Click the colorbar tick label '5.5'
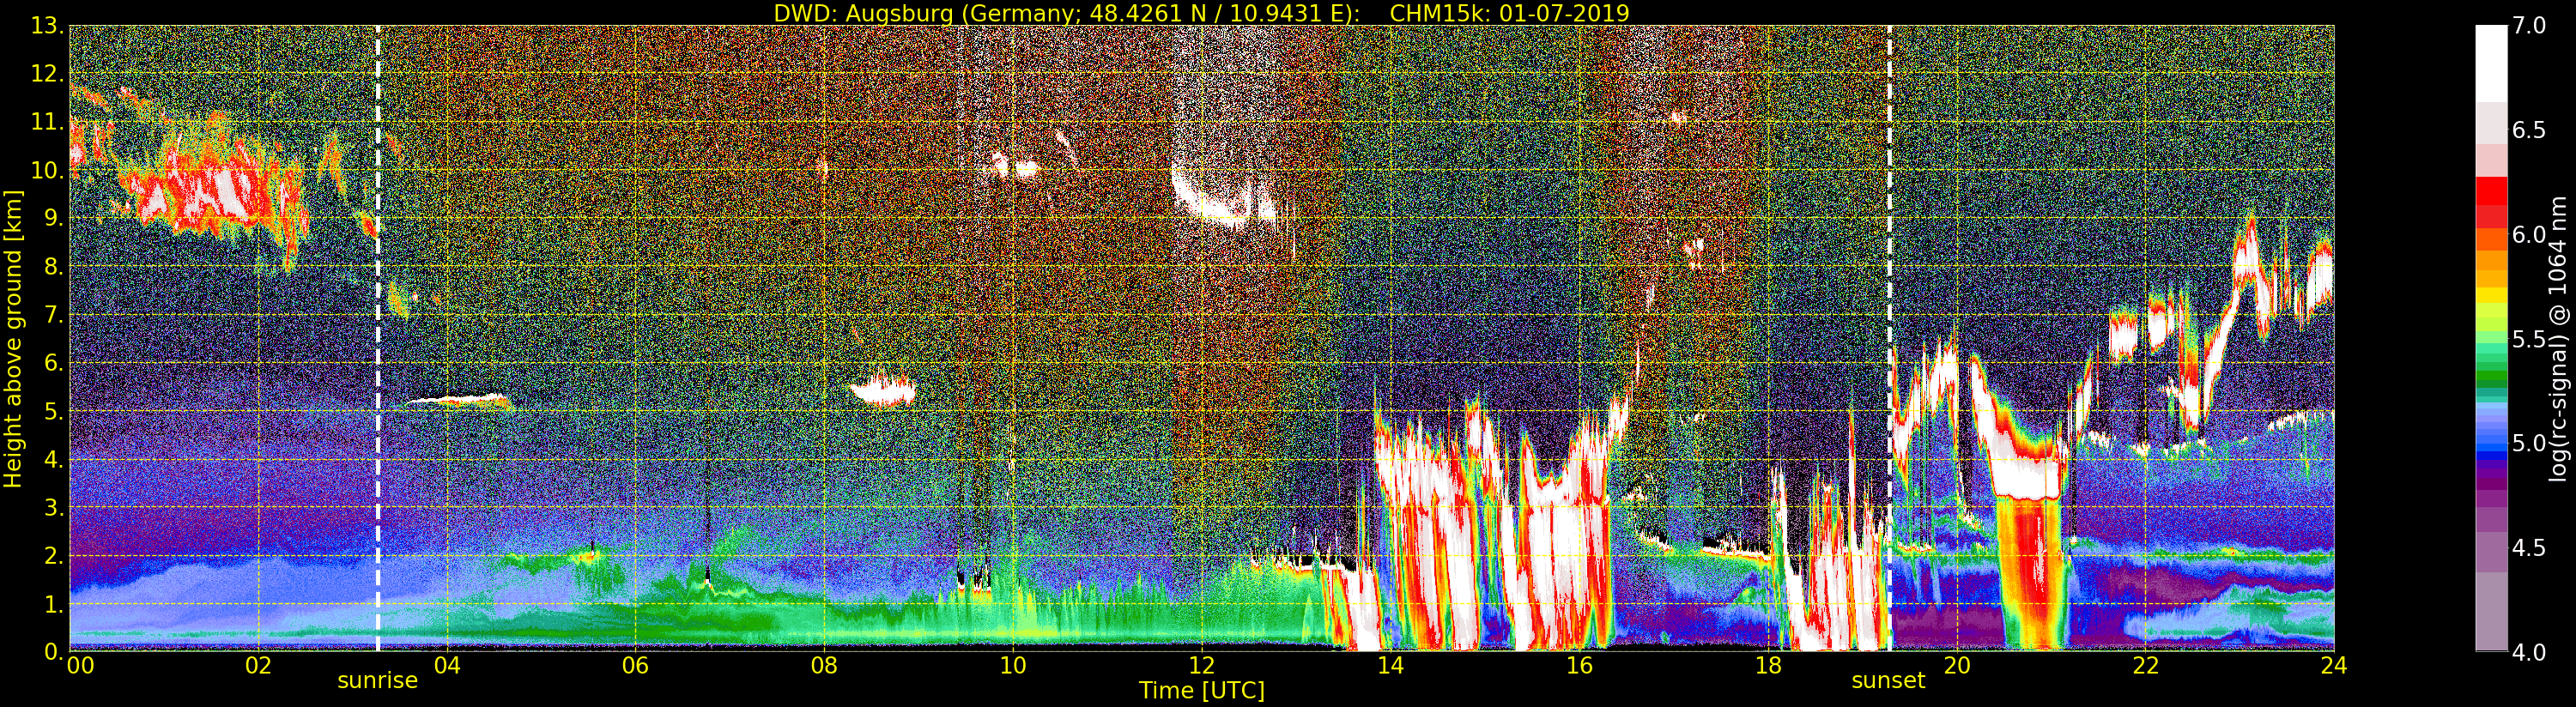The image size is (2576, 707). [x=2529, y=339]
